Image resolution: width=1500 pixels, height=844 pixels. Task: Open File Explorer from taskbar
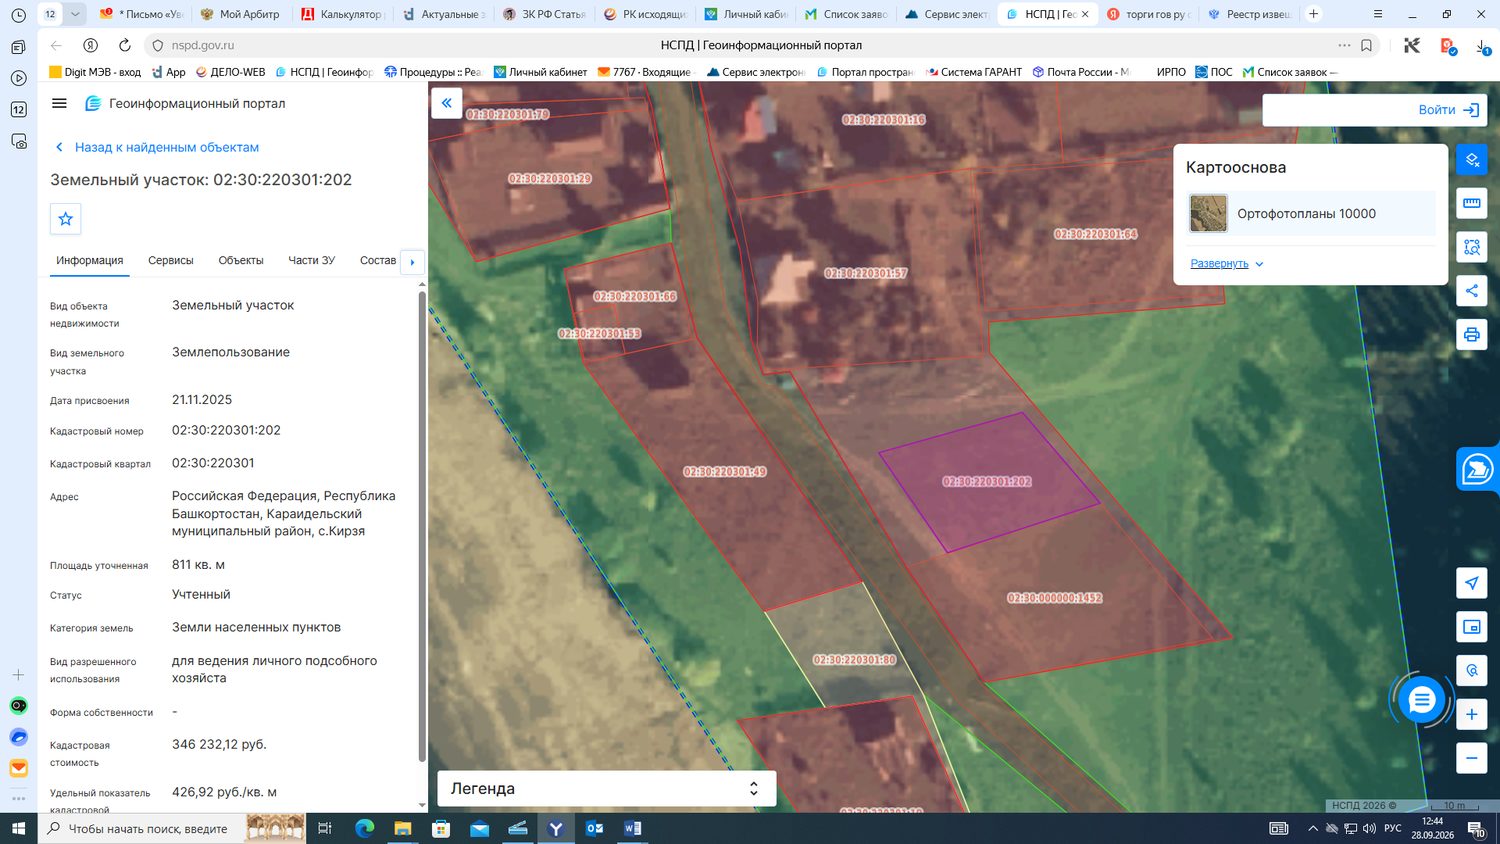point(402,828)
